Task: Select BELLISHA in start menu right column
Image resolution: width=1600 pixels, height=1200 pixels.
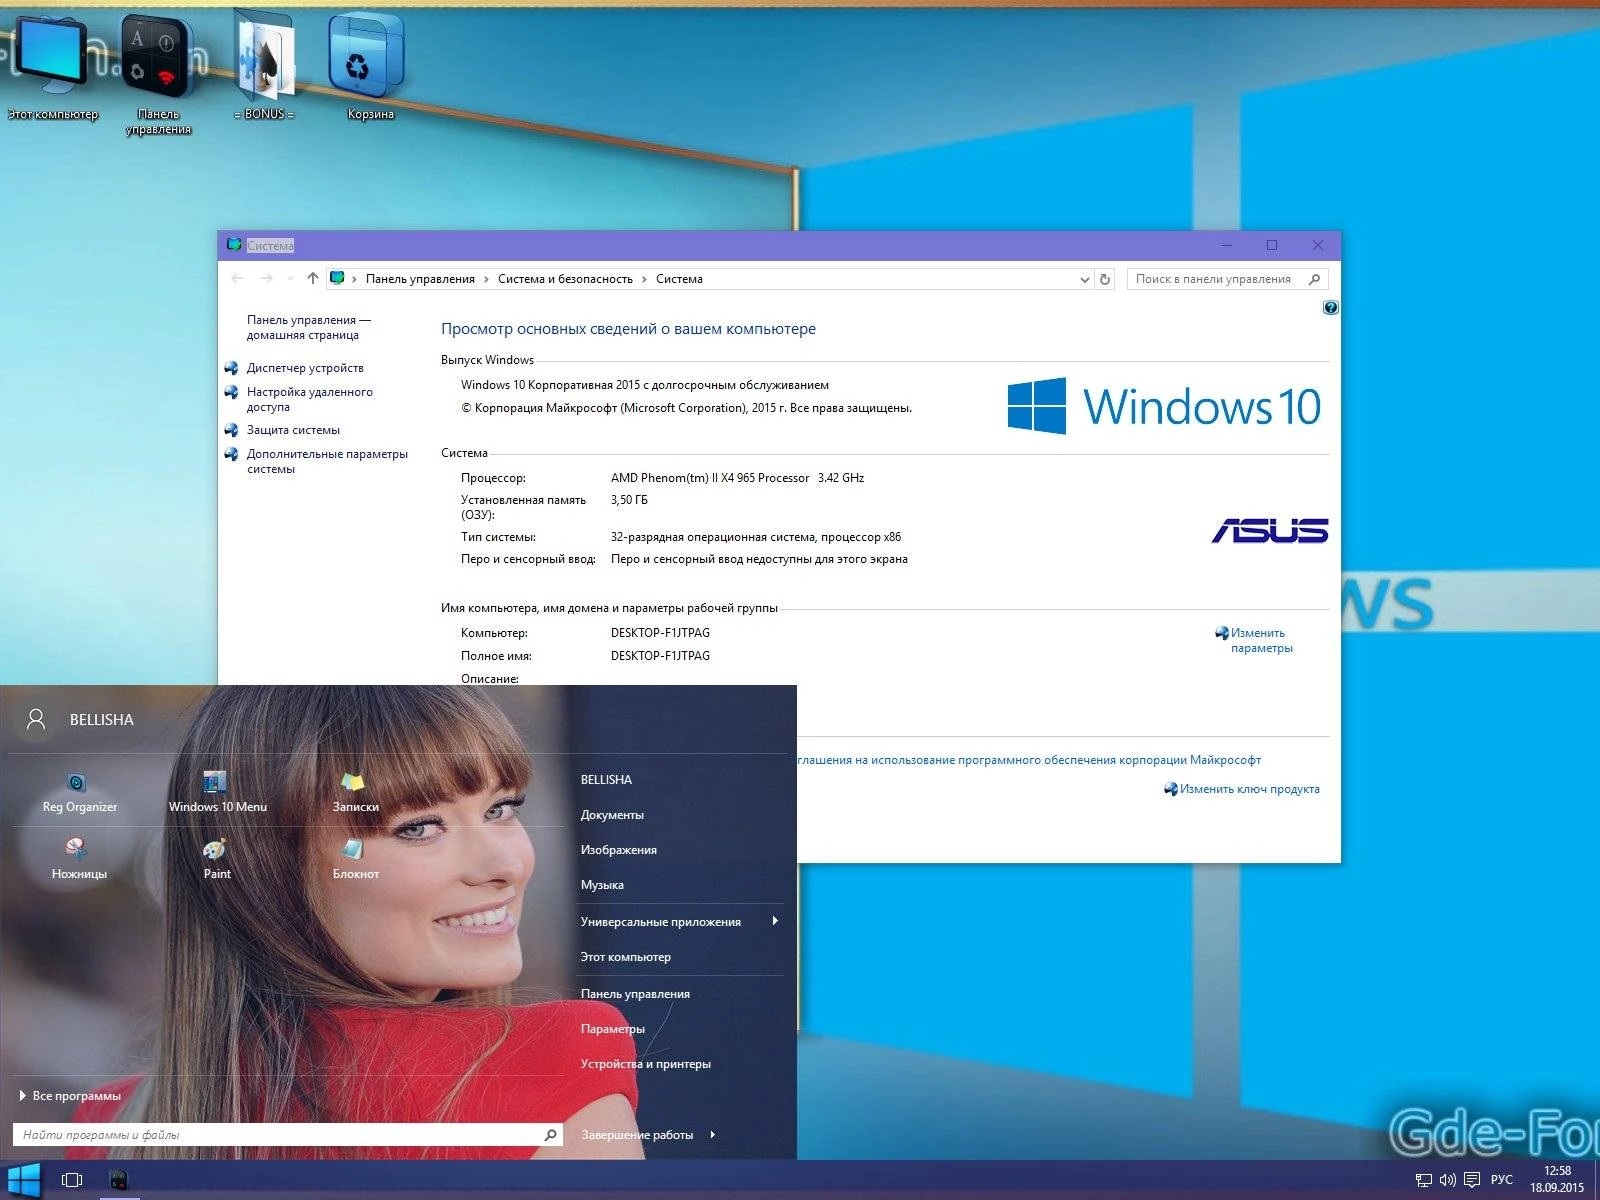Action: point(606,779)
